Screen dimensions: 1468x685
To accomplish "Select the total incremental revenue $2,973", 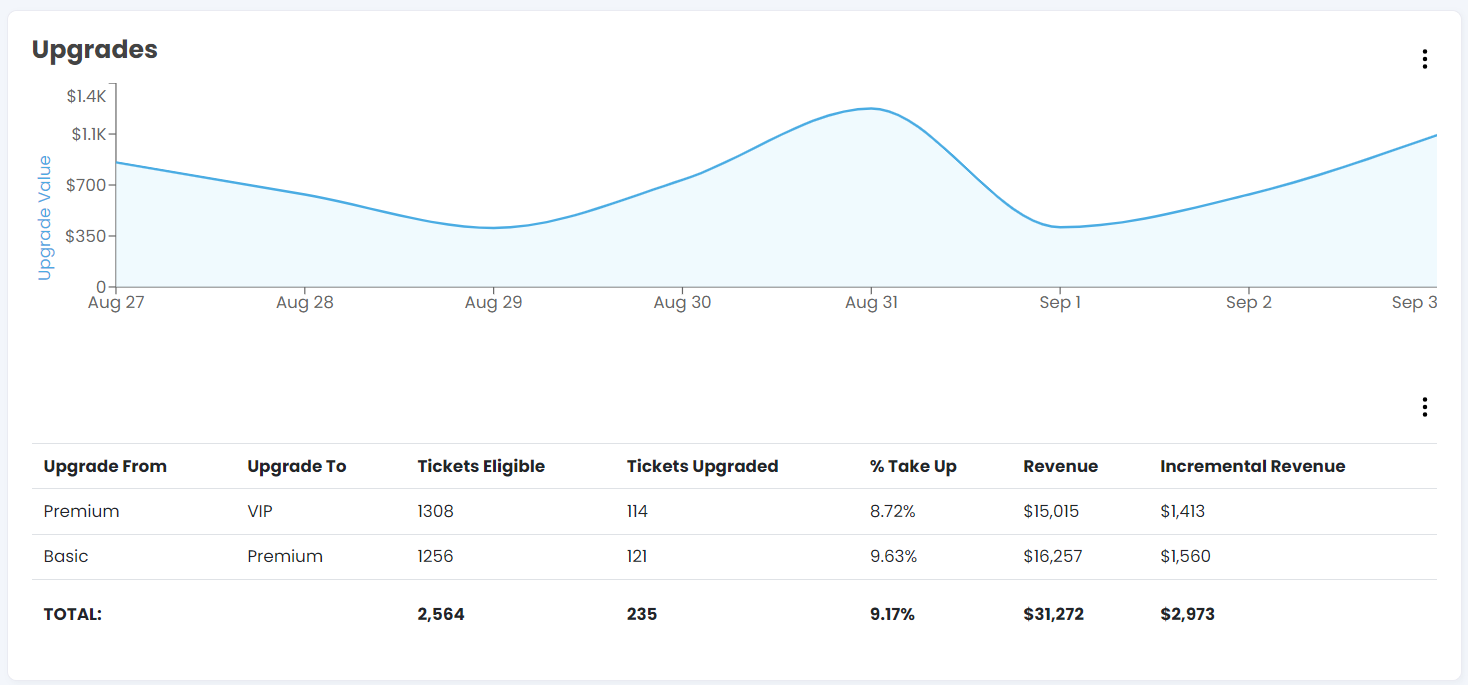I will pos(1187,614).
